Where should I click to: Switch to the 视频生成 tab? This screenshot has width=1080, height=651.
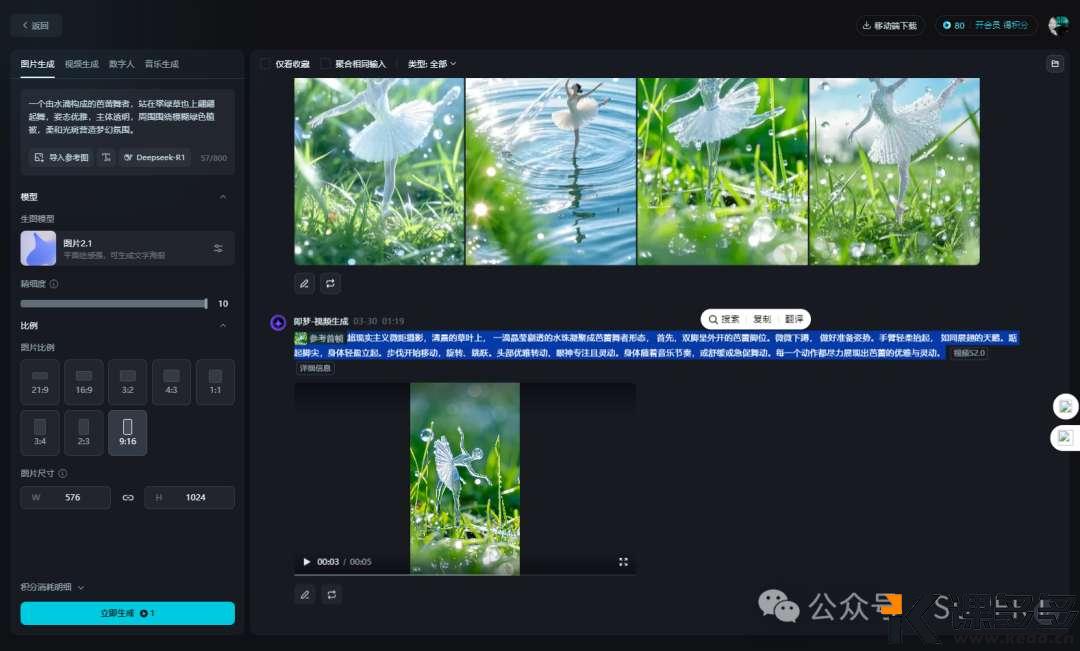[x=81, y=64]
